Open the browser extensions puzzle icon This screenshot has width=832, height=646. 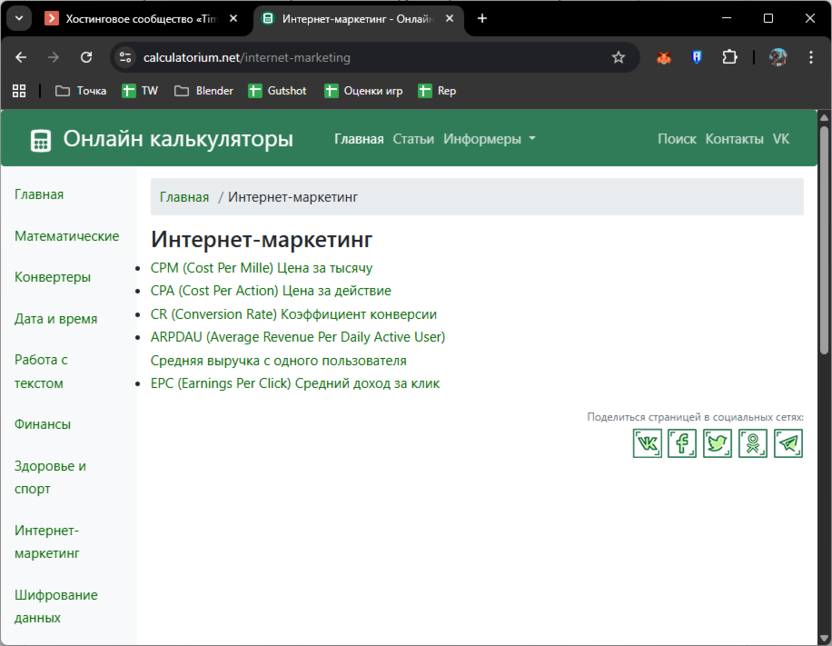coord(730,58)
